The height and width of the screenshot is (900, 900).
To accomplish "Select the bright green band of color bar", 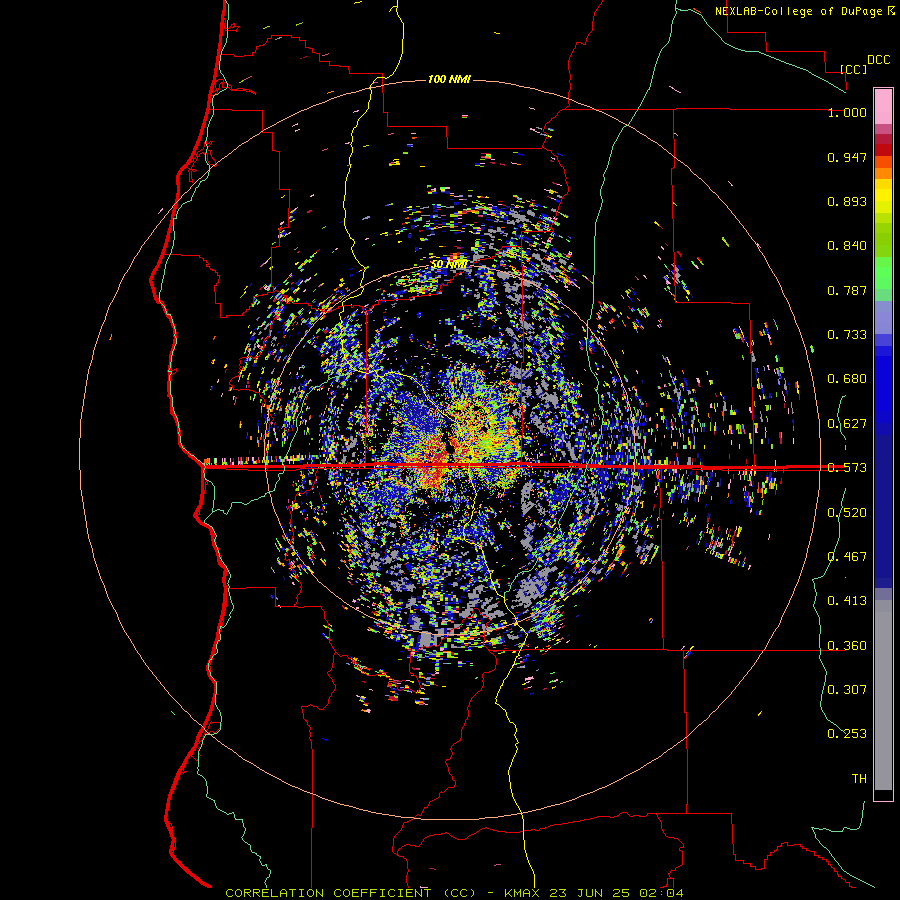I will click(x=883, y=273).
